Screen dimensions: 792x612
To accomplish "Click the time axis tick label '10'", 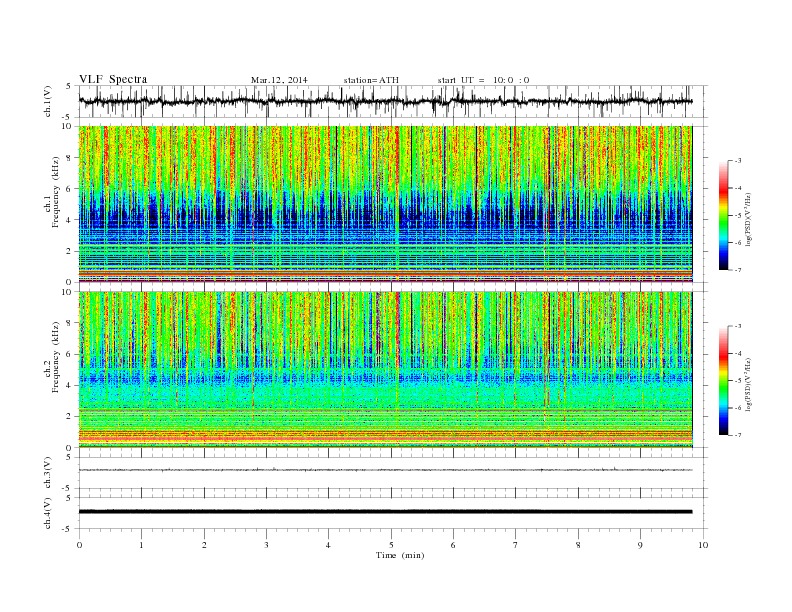I will coord(703,545).
